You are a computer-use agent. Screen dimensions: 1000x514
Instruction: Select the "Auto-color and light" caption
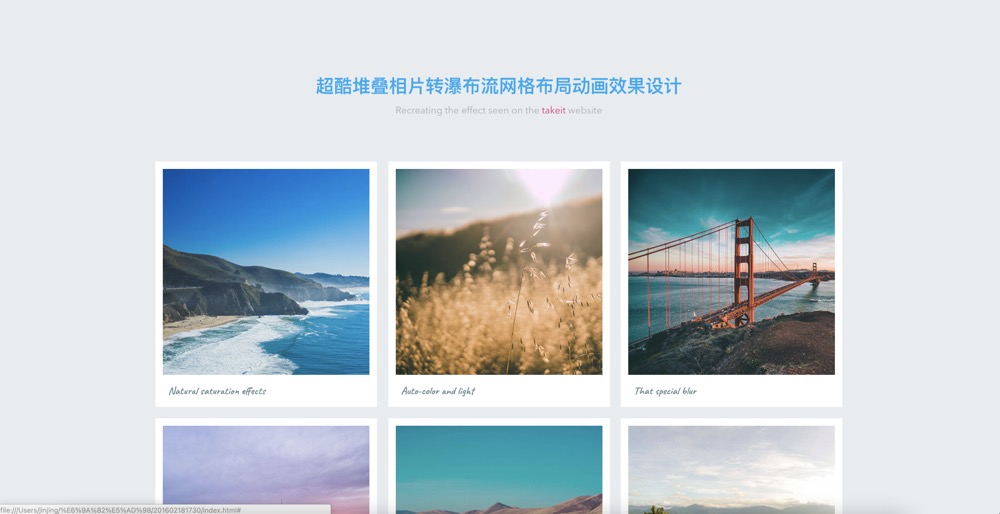pos(438,391)
